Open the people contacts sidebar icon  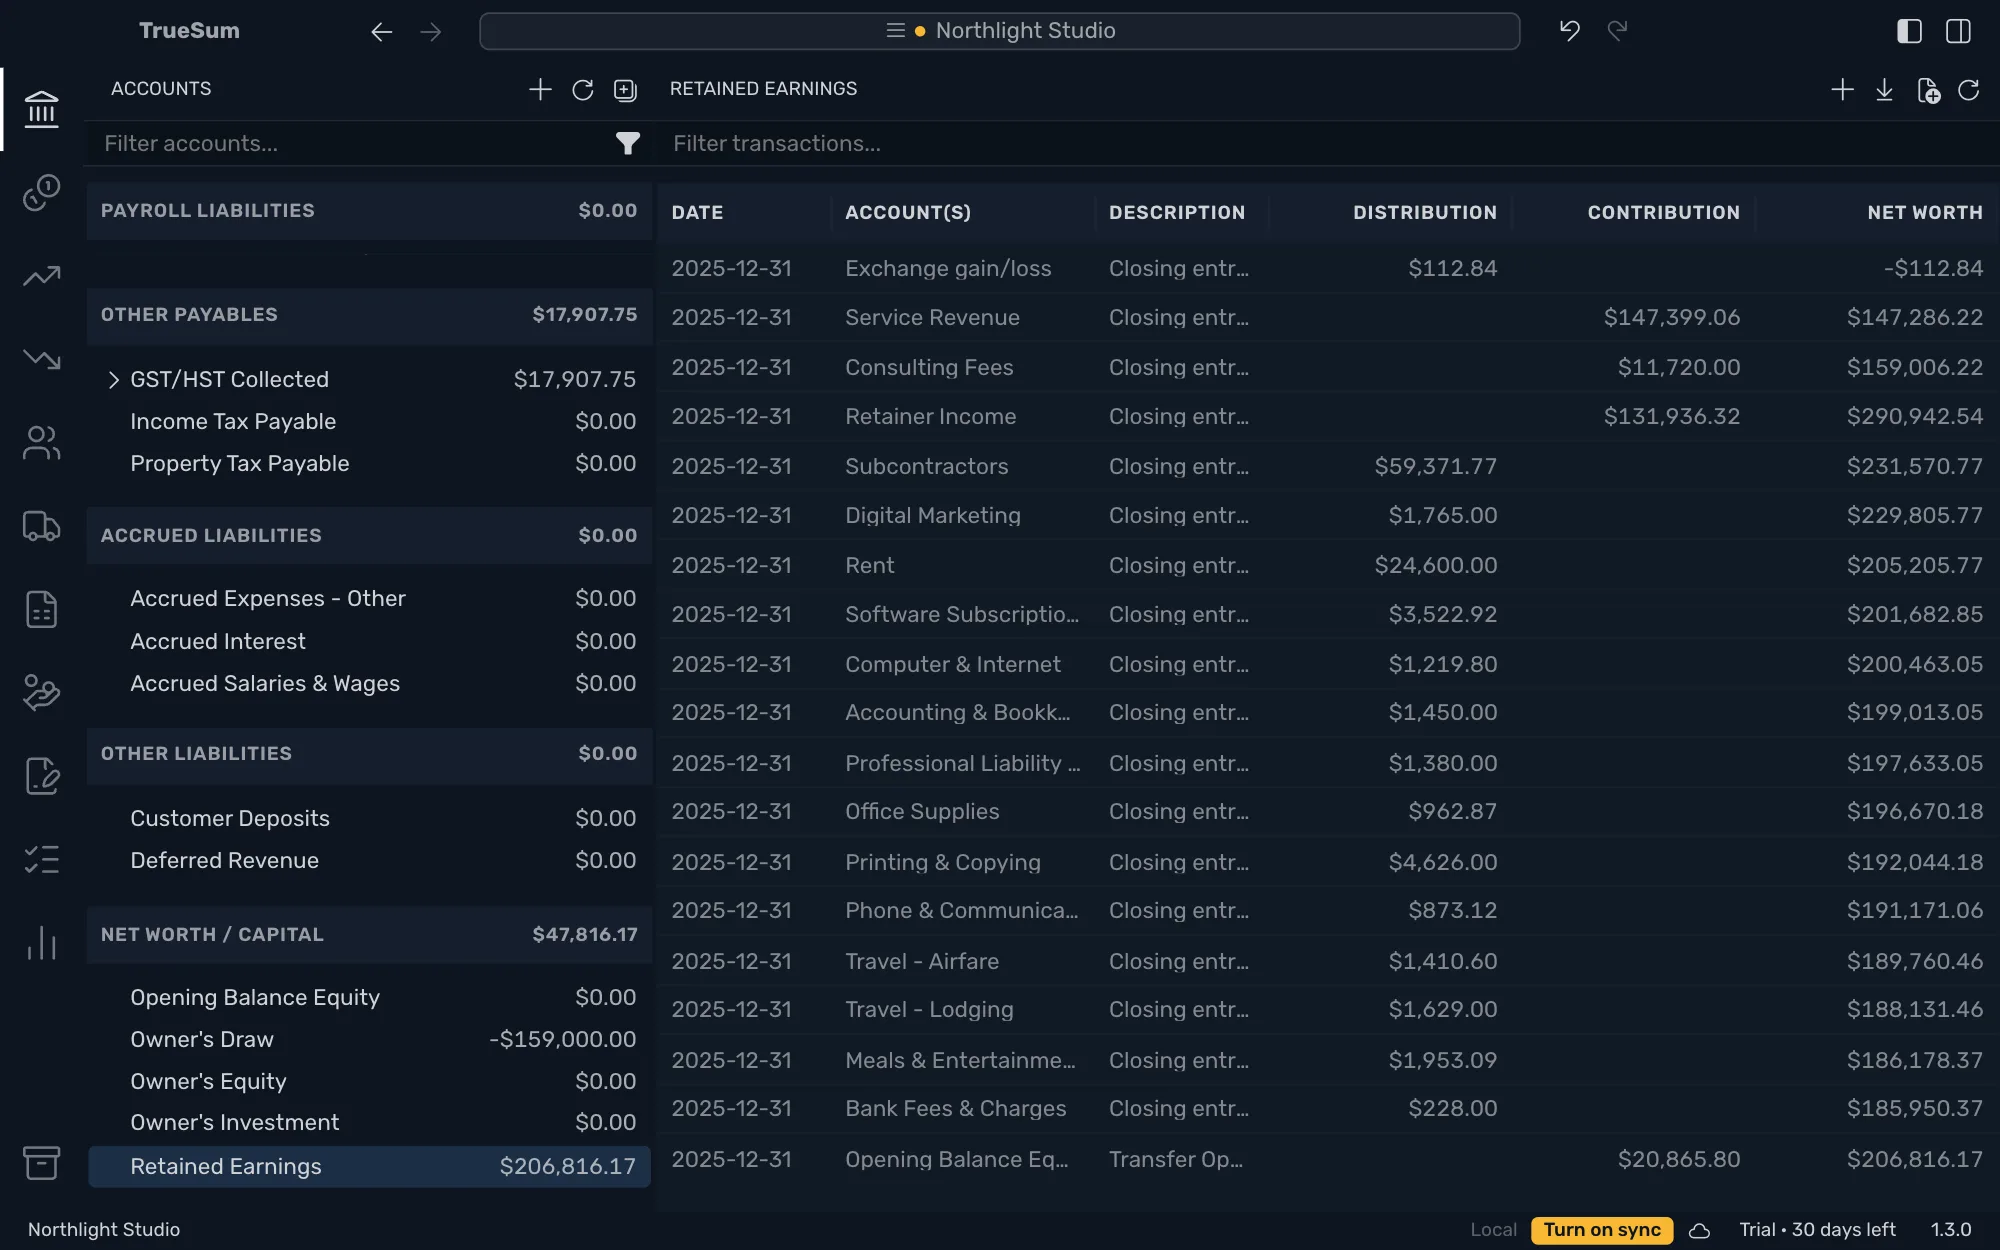(x=41, y=442)
